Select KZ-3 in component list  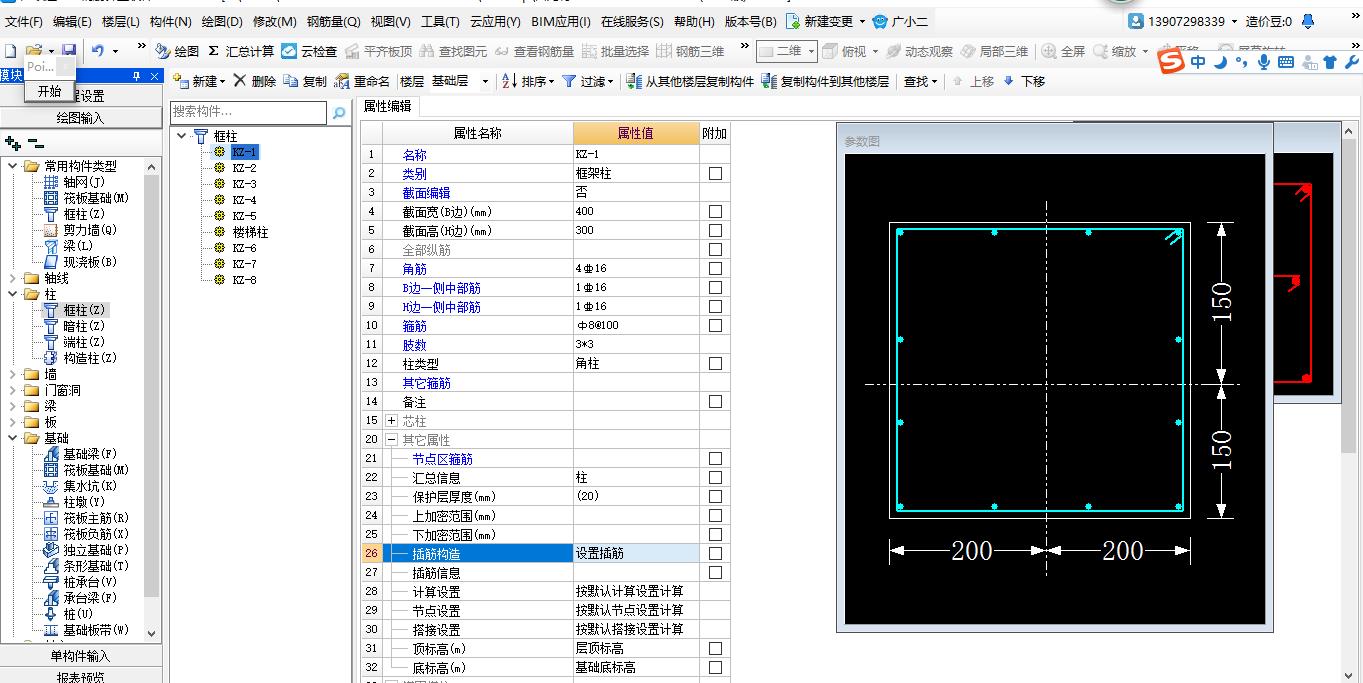click(244, 184)
